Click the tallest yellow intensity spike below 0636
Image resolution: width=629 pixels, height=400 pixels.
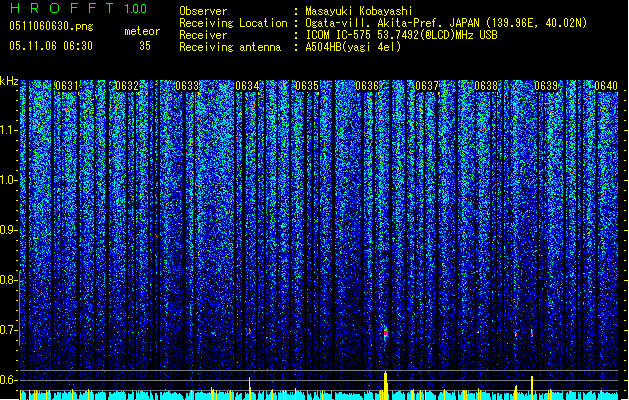[x=386, y=386]
